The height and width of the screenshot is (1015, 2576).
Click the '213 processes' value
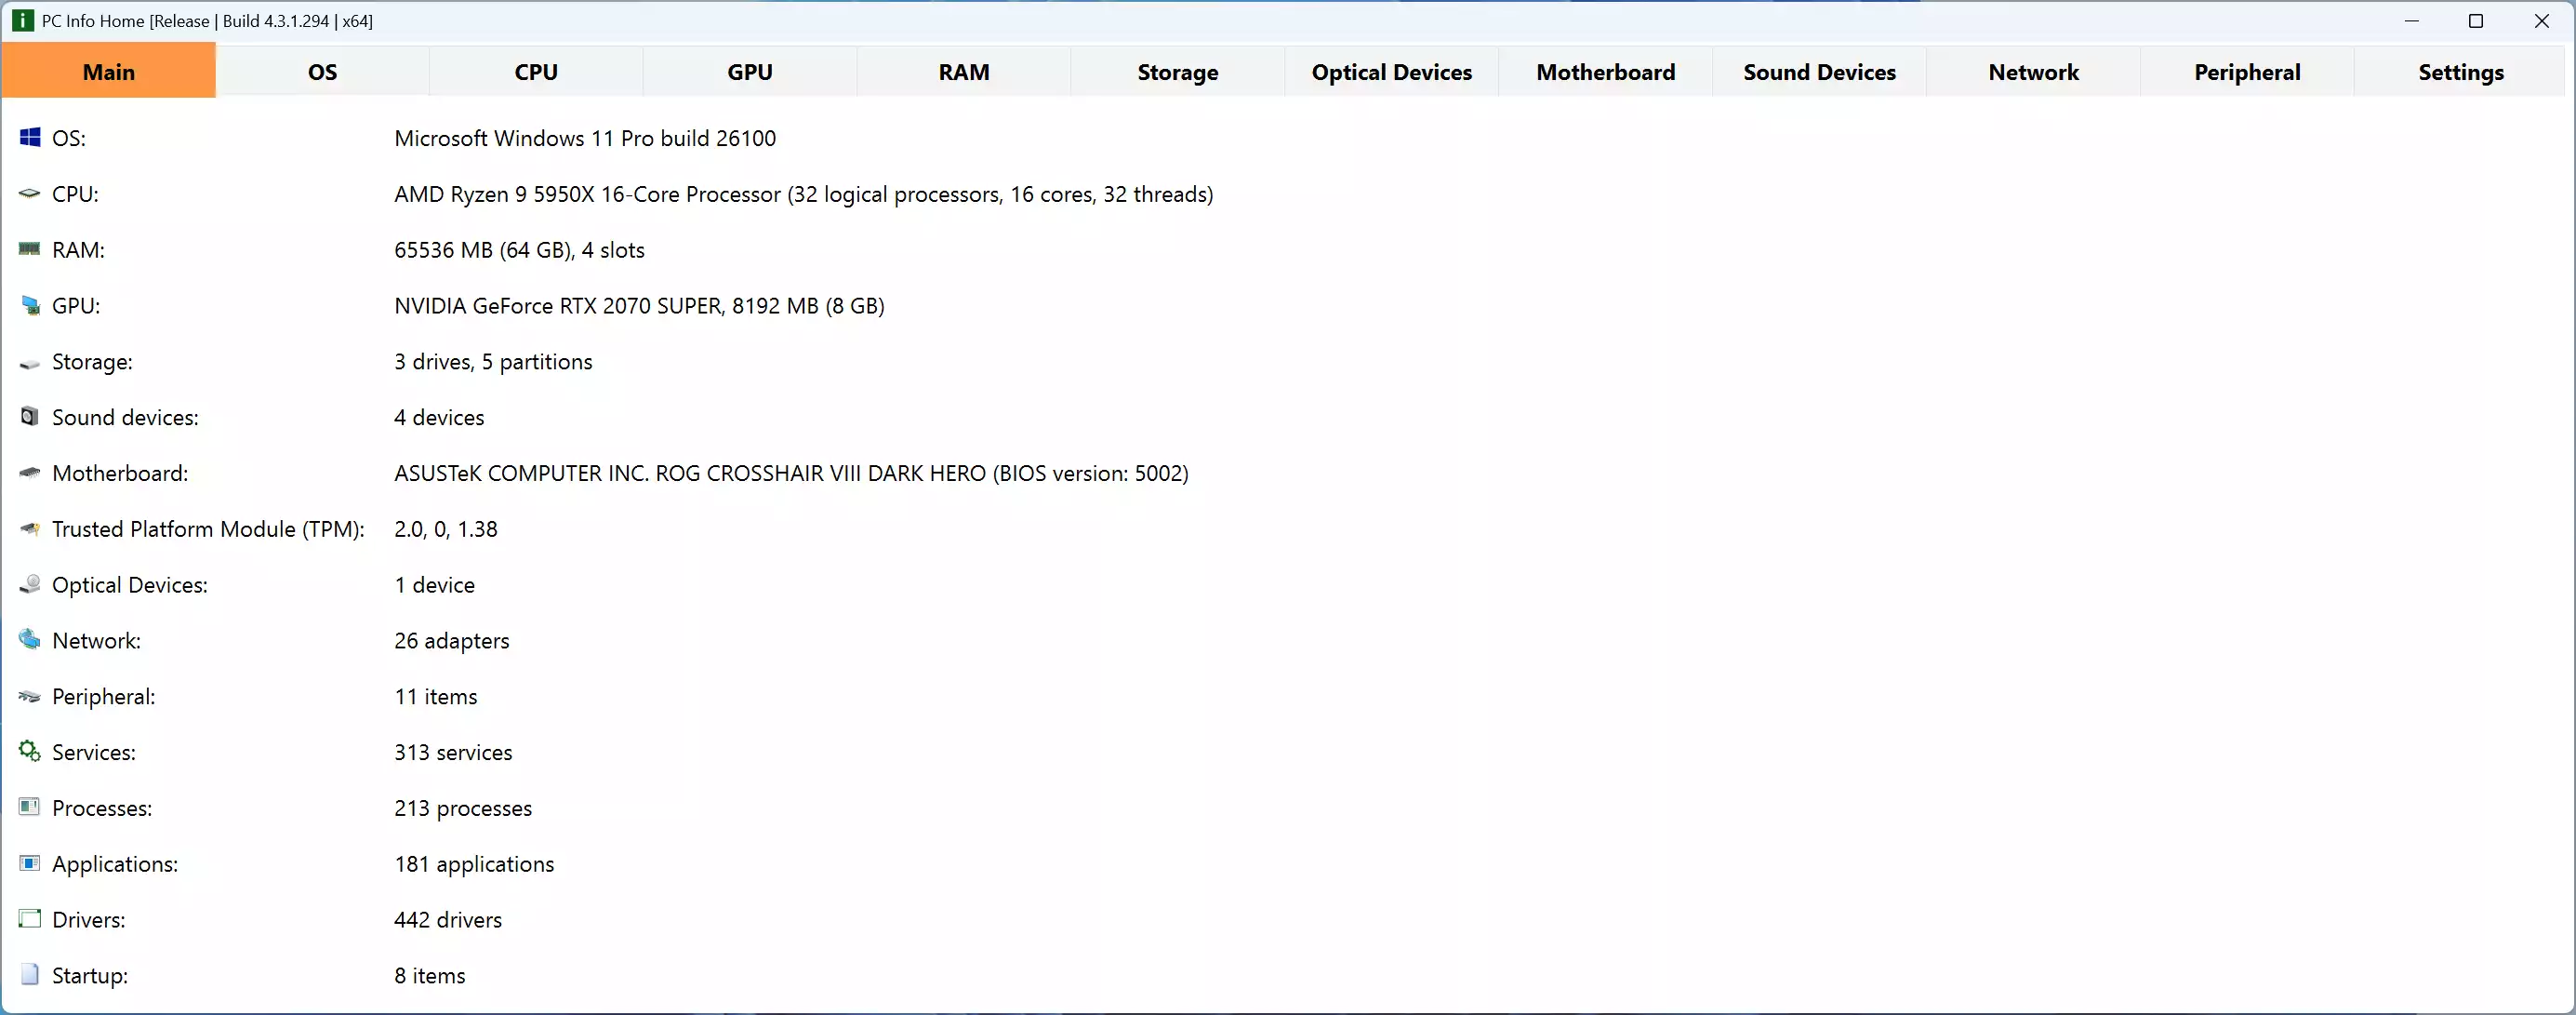[463, 808]
